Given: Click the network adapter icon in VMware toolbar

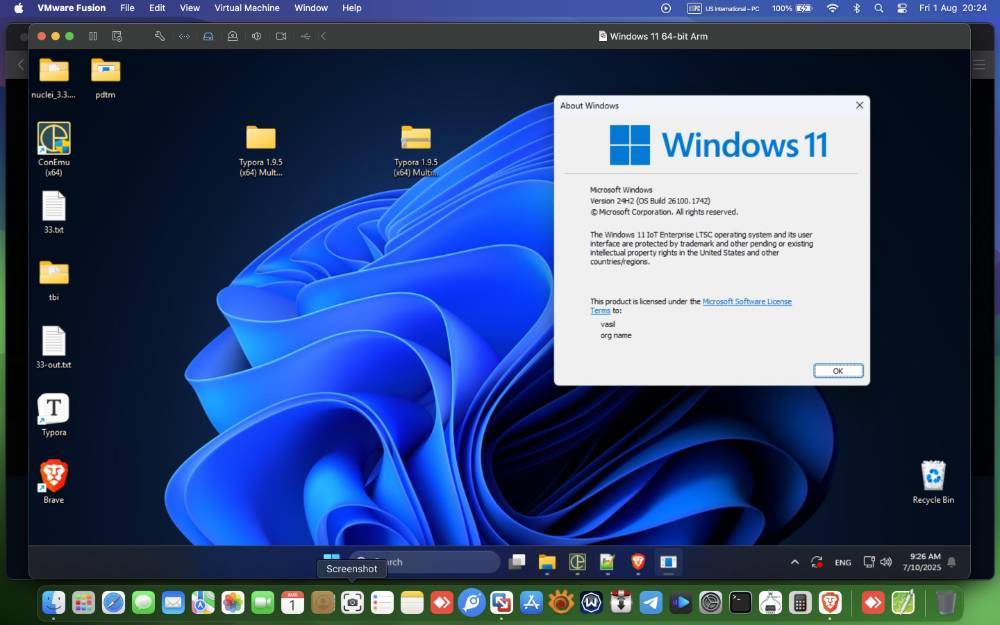Looking at the screenshot, I should pyautogui.click(x=184, y=36).
